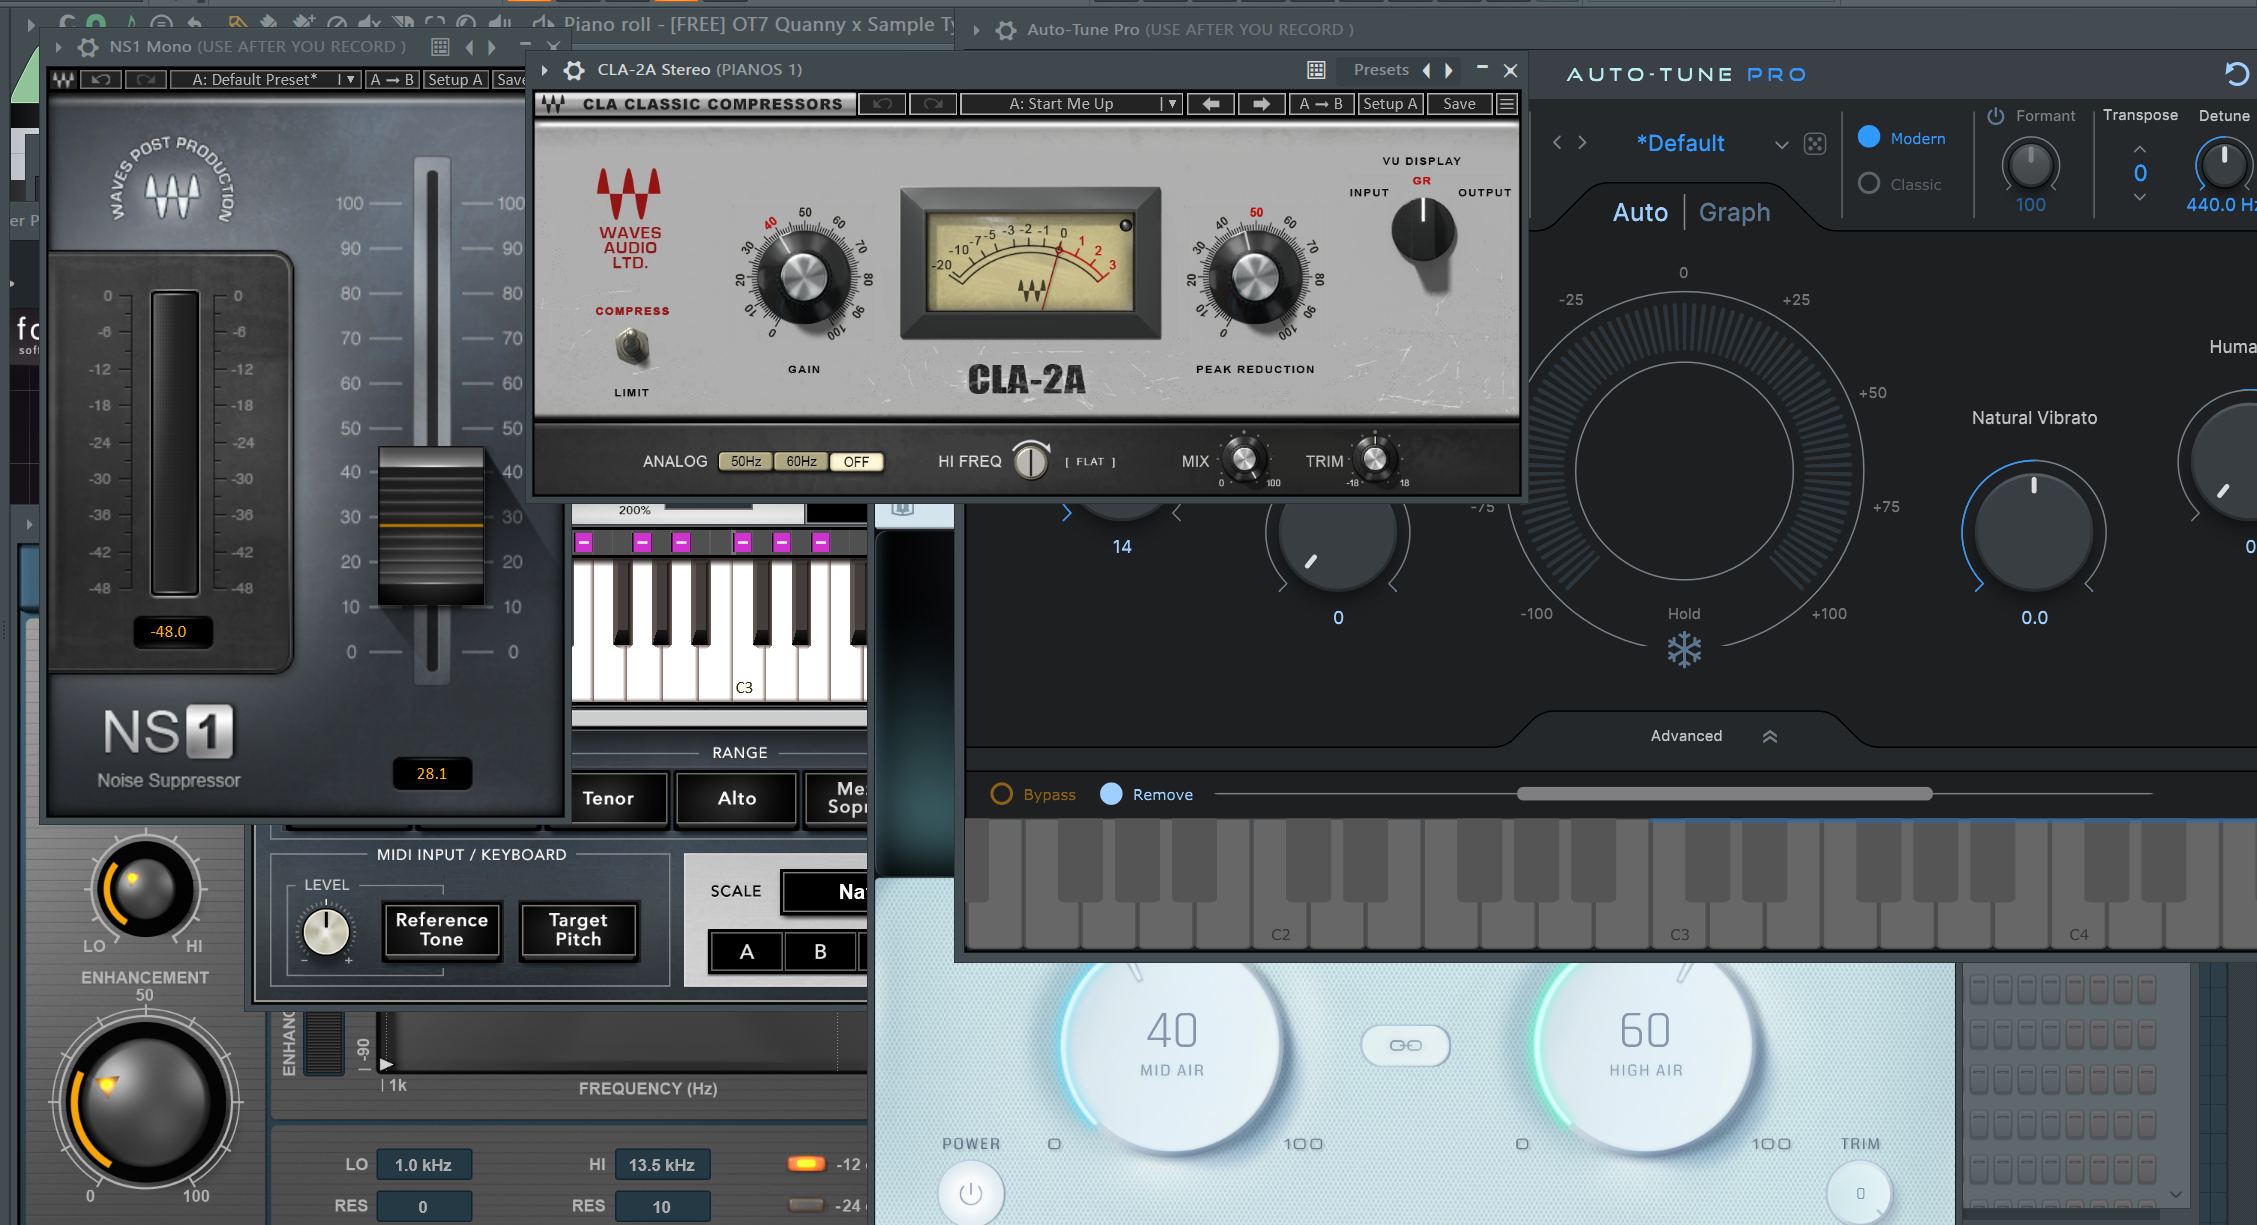Click CLA-2A A→B copy button

tap(1321, 104)
